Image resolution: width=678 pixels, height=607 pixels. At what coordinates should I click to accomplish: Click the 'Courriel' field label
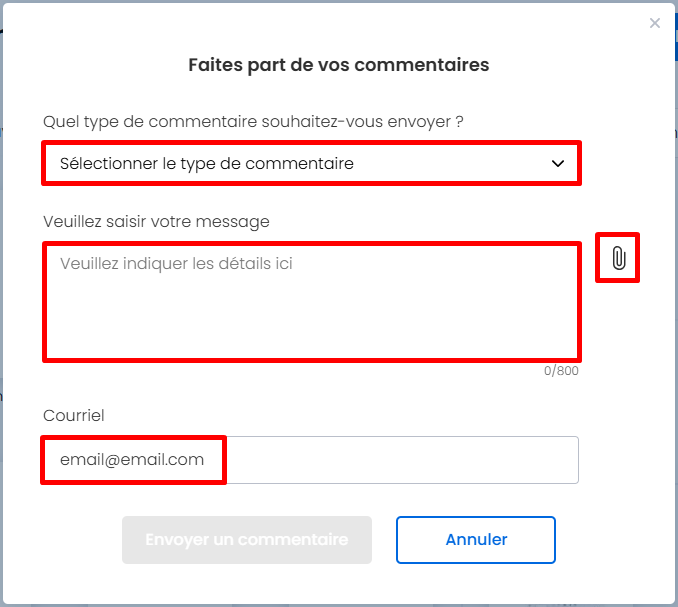74,415
